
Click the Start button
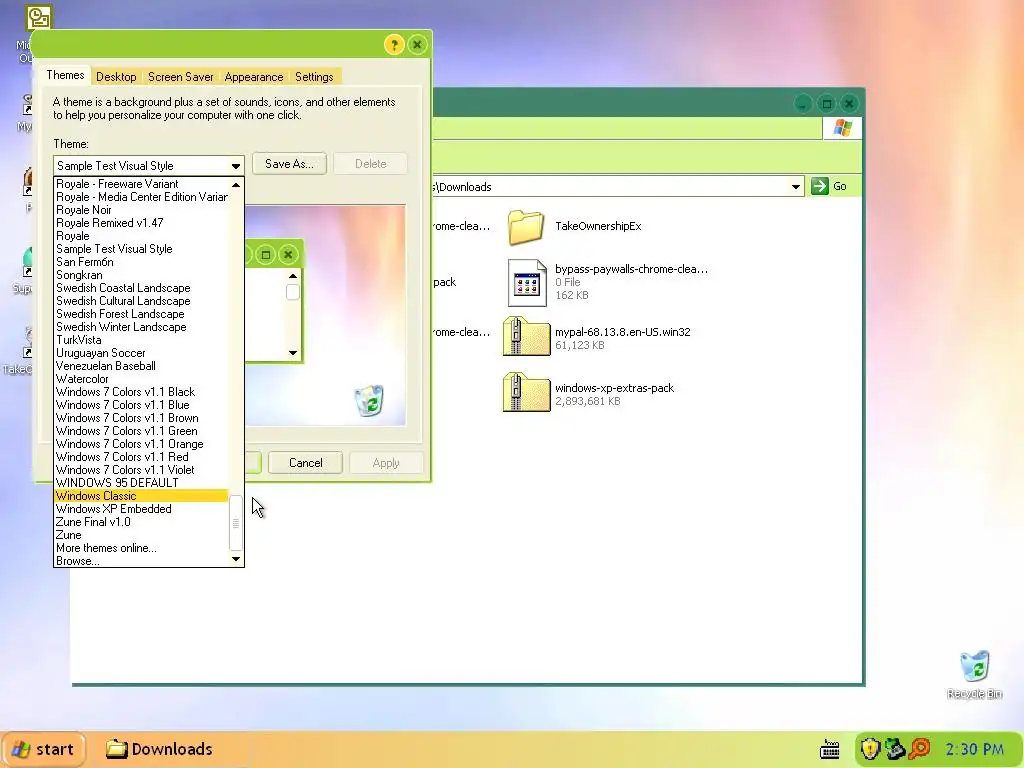pyautogui.click(x=44, y=749)
